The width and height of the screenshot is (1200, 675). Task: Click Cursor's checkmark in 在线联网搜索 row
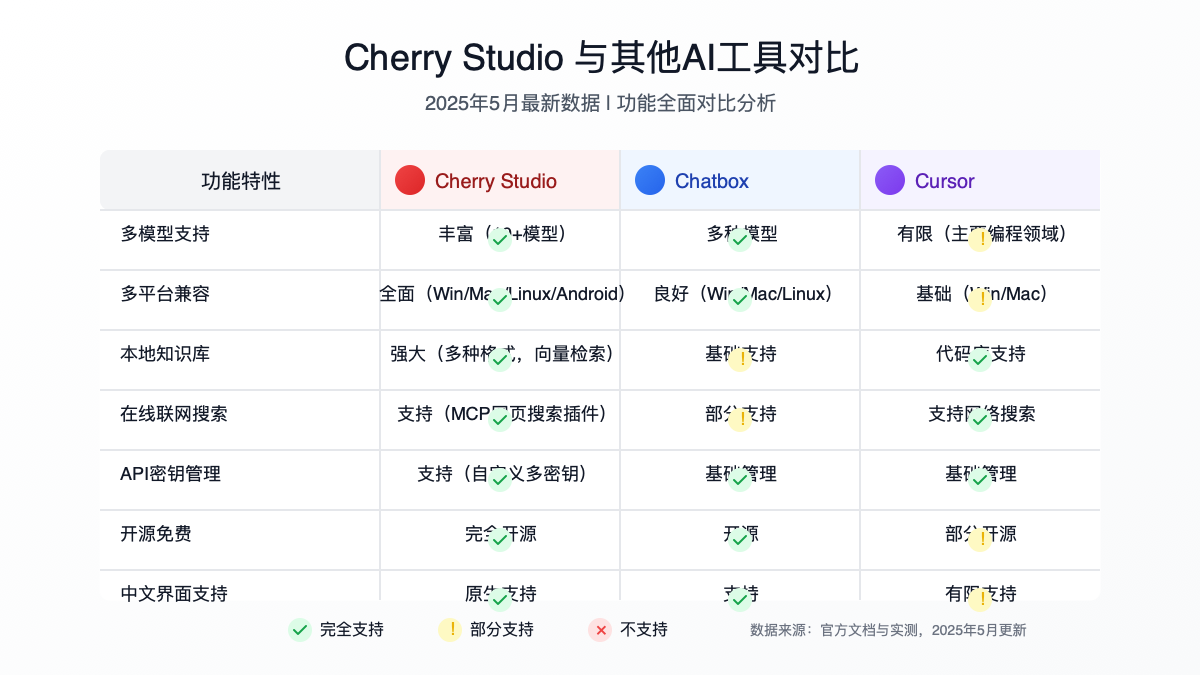980,420
